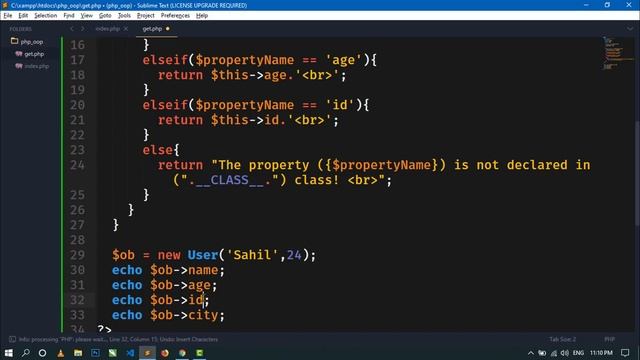Viewport: 640px width, 360px height.
Task: Click the PHP icon beside sidebar get.php
Action: click(x=19, y=53)
